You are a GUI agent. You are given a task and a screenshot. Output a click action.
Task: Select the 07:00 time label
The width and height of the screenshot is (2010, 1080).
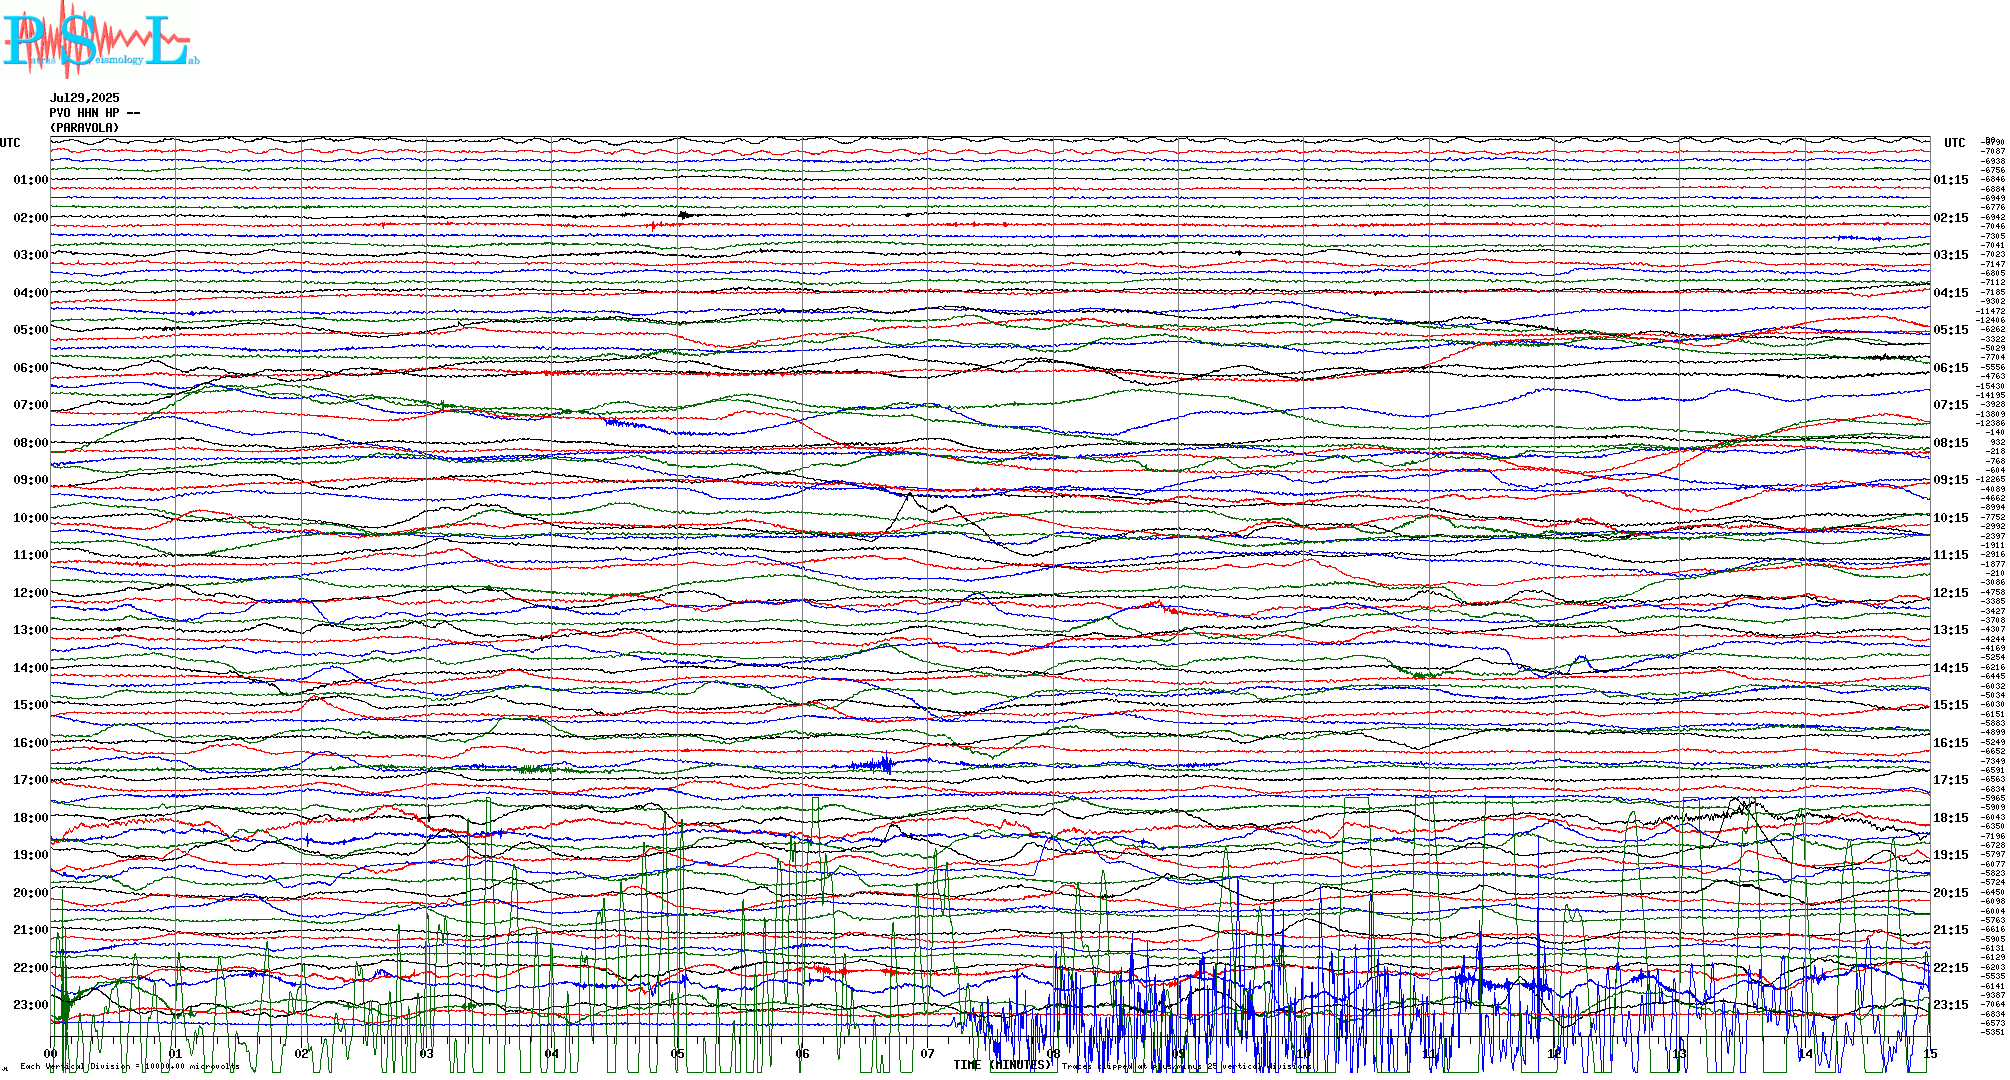coord(31,405)
